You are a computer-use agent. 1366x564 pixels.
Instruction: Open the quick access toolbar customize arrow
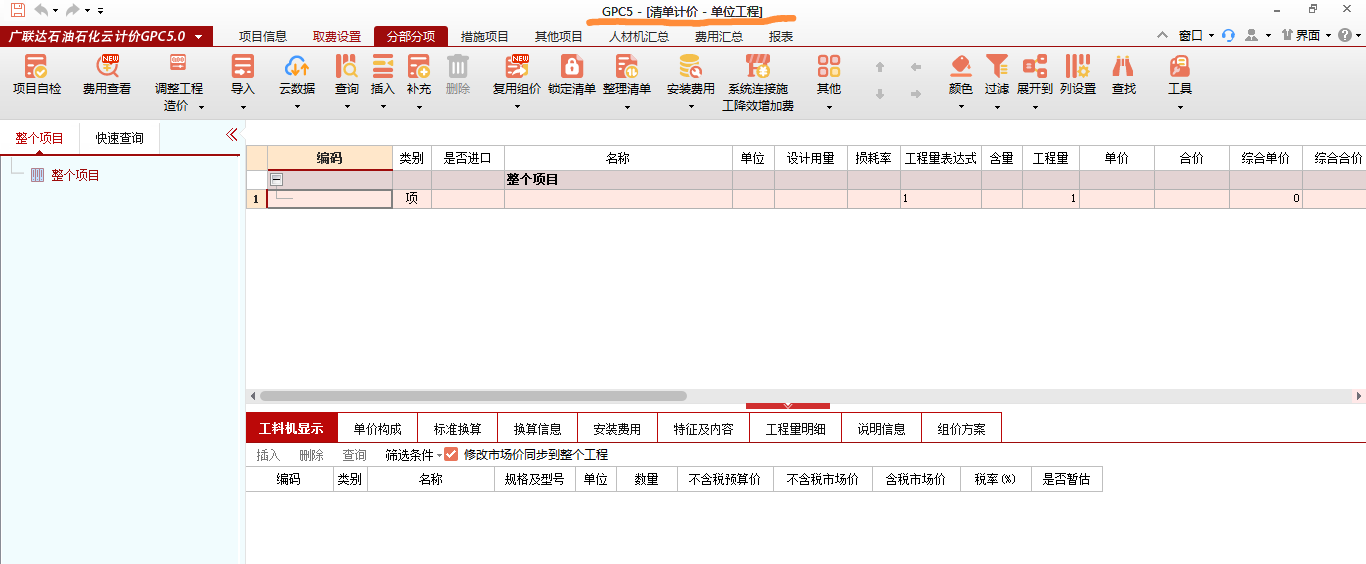(101, 10)
